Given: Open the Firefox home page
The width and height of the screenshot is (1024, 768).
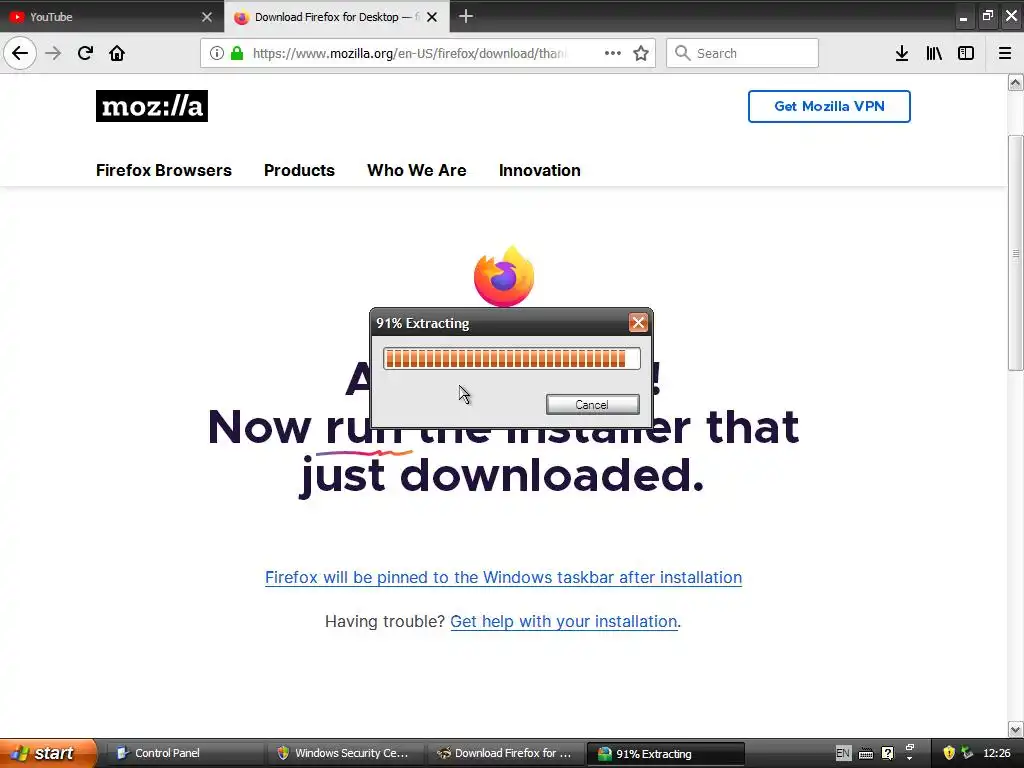Looking at the screenshot, I should point(117,53).
